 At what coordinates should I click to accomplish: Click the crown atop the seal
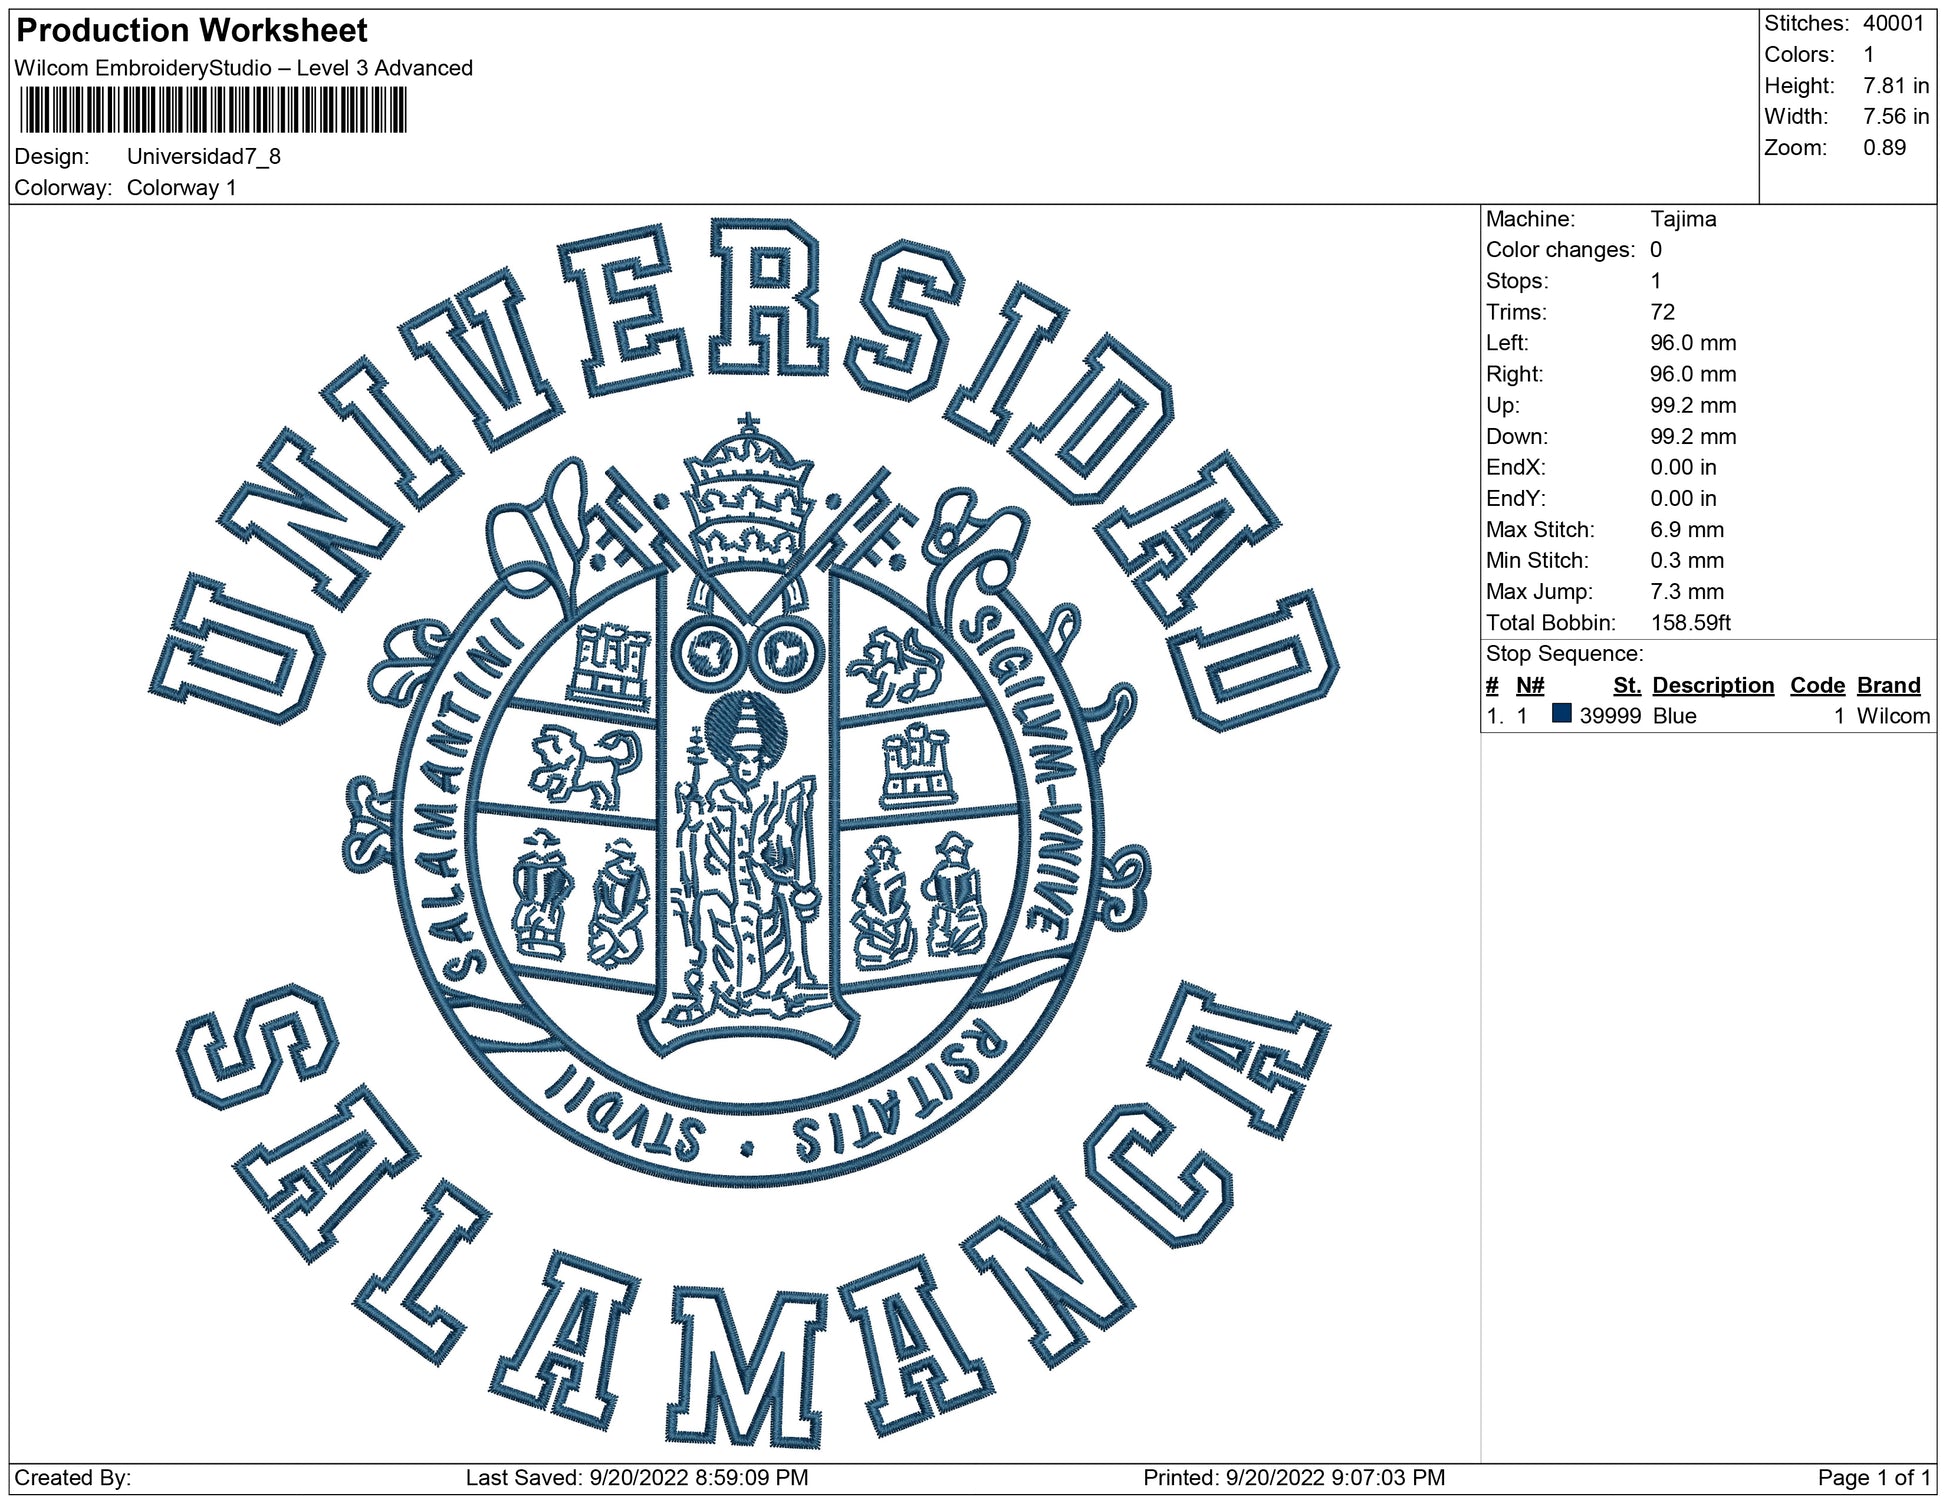click(x=747, y=500)
